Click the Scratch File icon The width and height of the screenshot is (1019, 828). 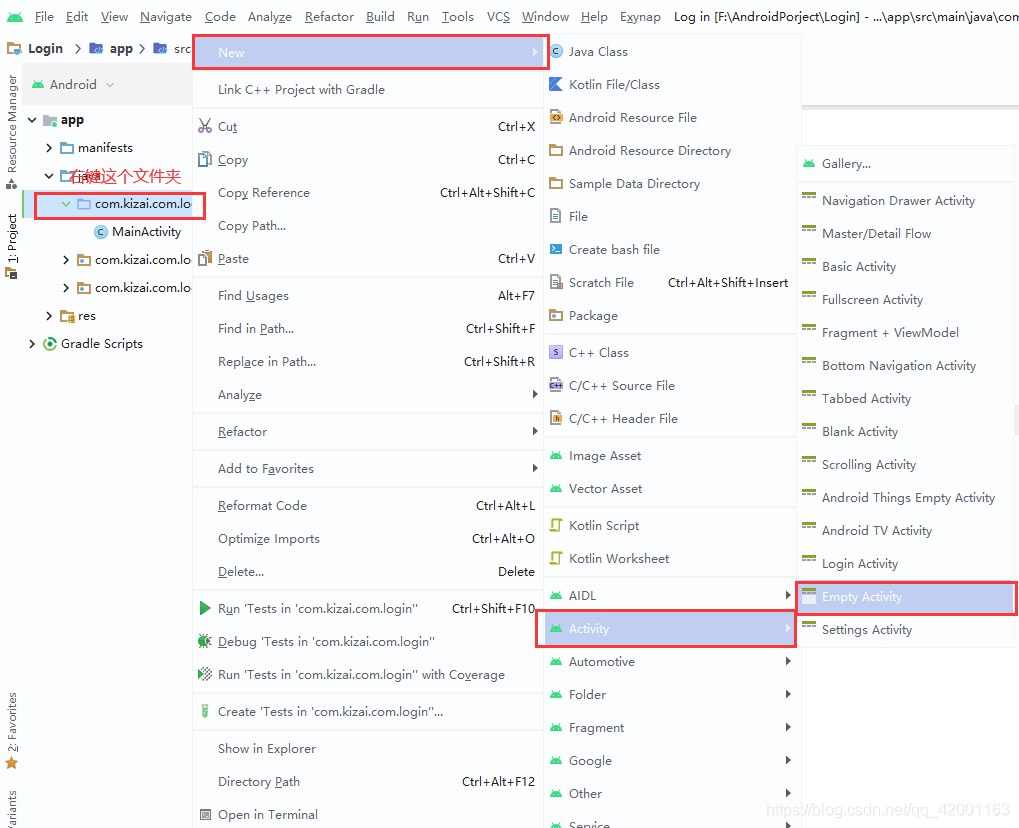pos(556,282)
